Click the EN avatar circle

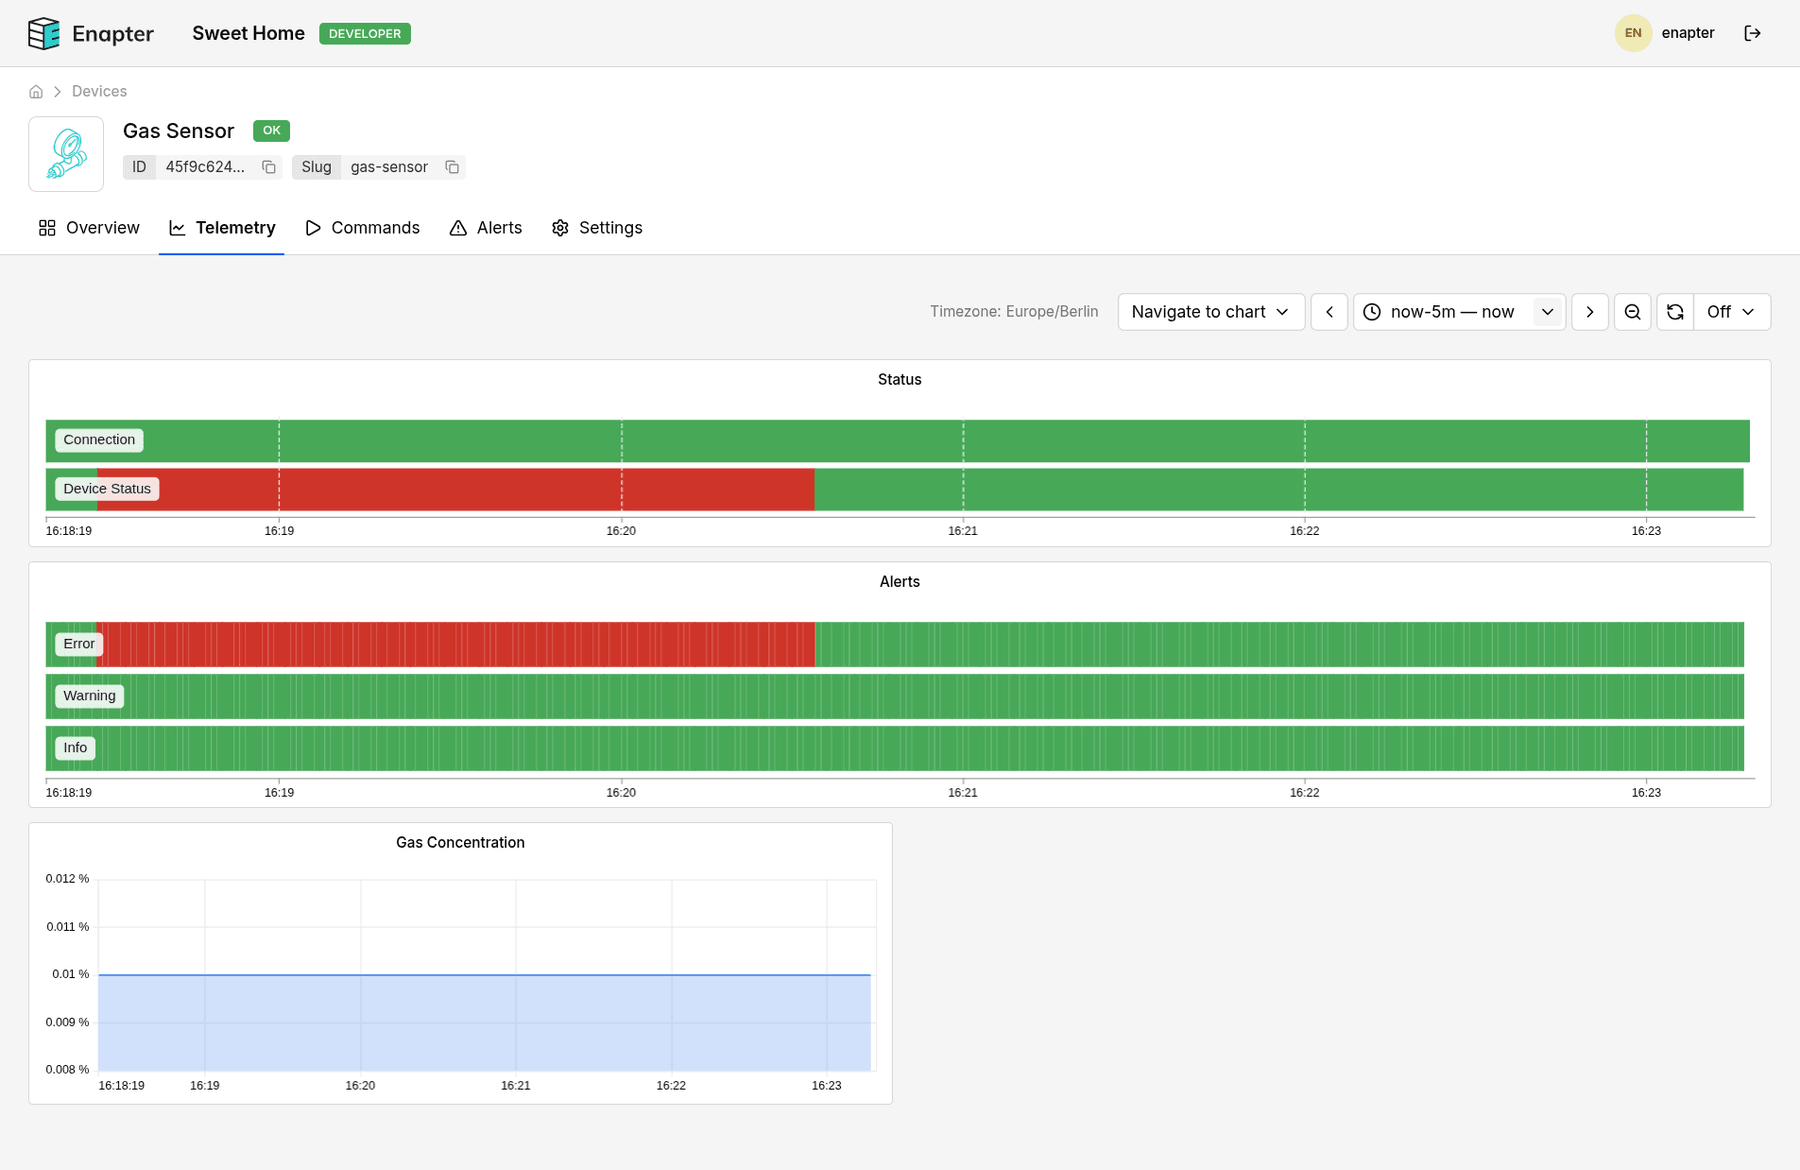(x=1633, y=32)
